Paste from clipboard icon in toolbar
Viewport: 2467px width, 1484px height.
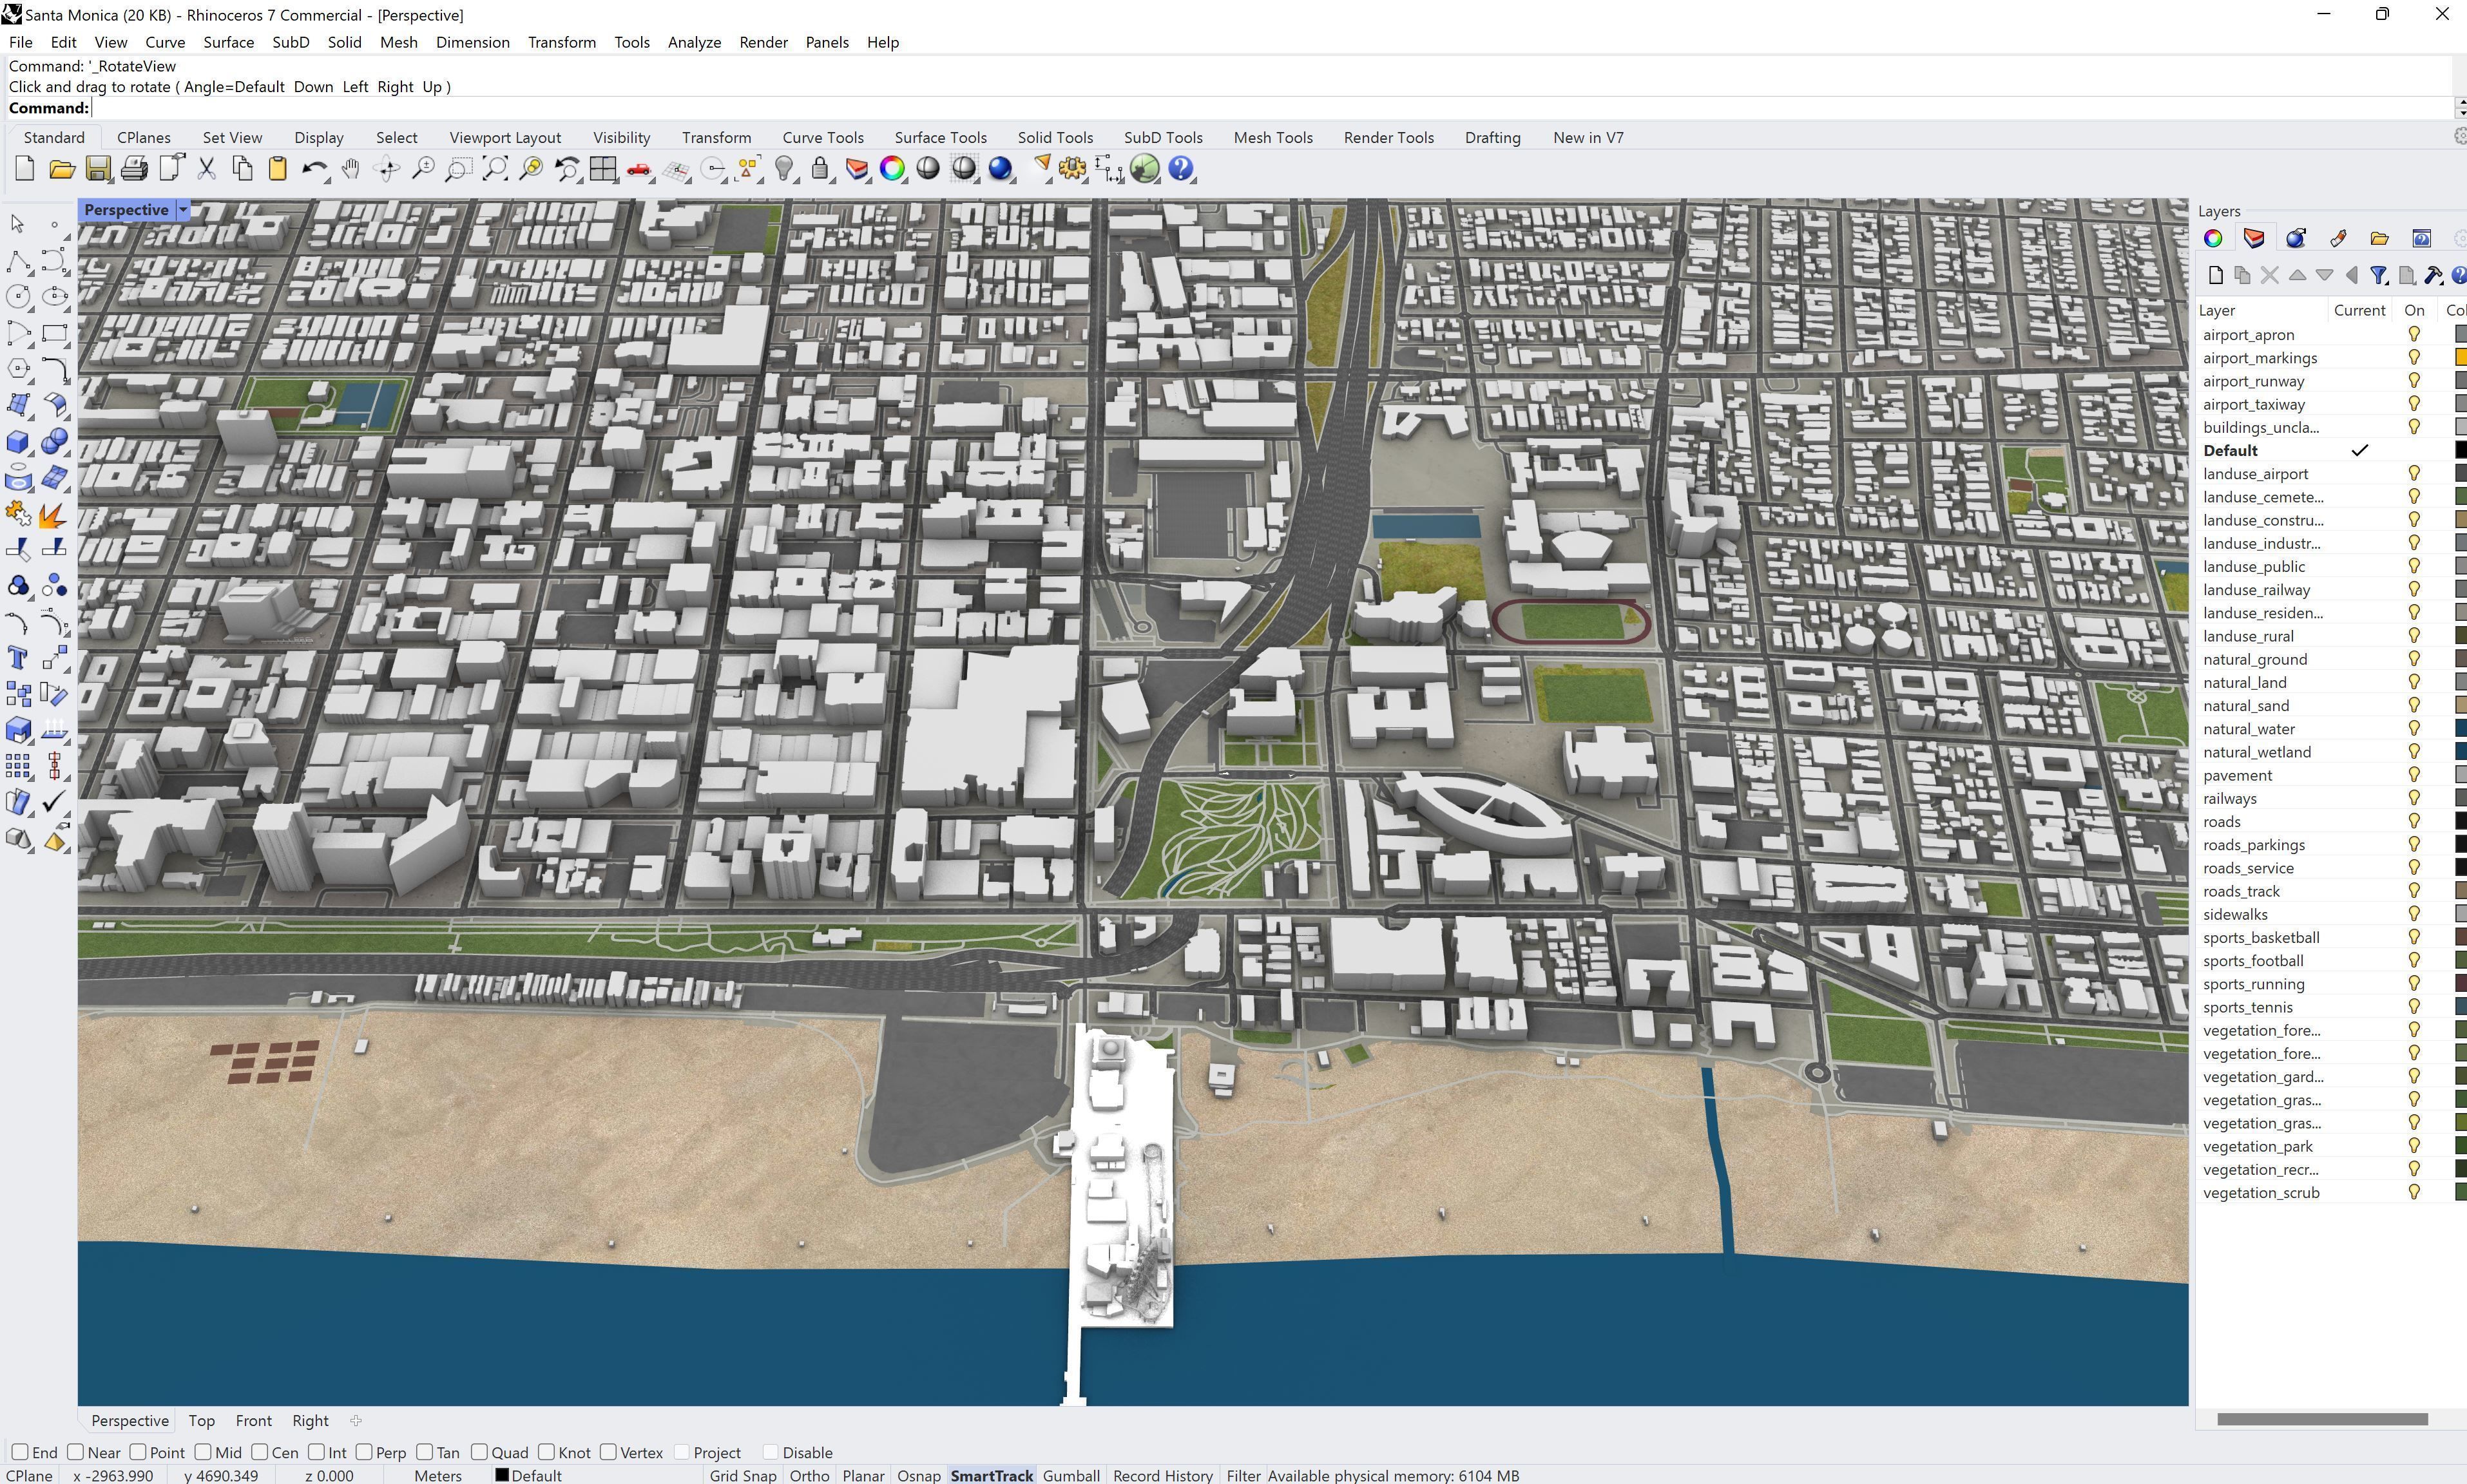click(278, 169)
